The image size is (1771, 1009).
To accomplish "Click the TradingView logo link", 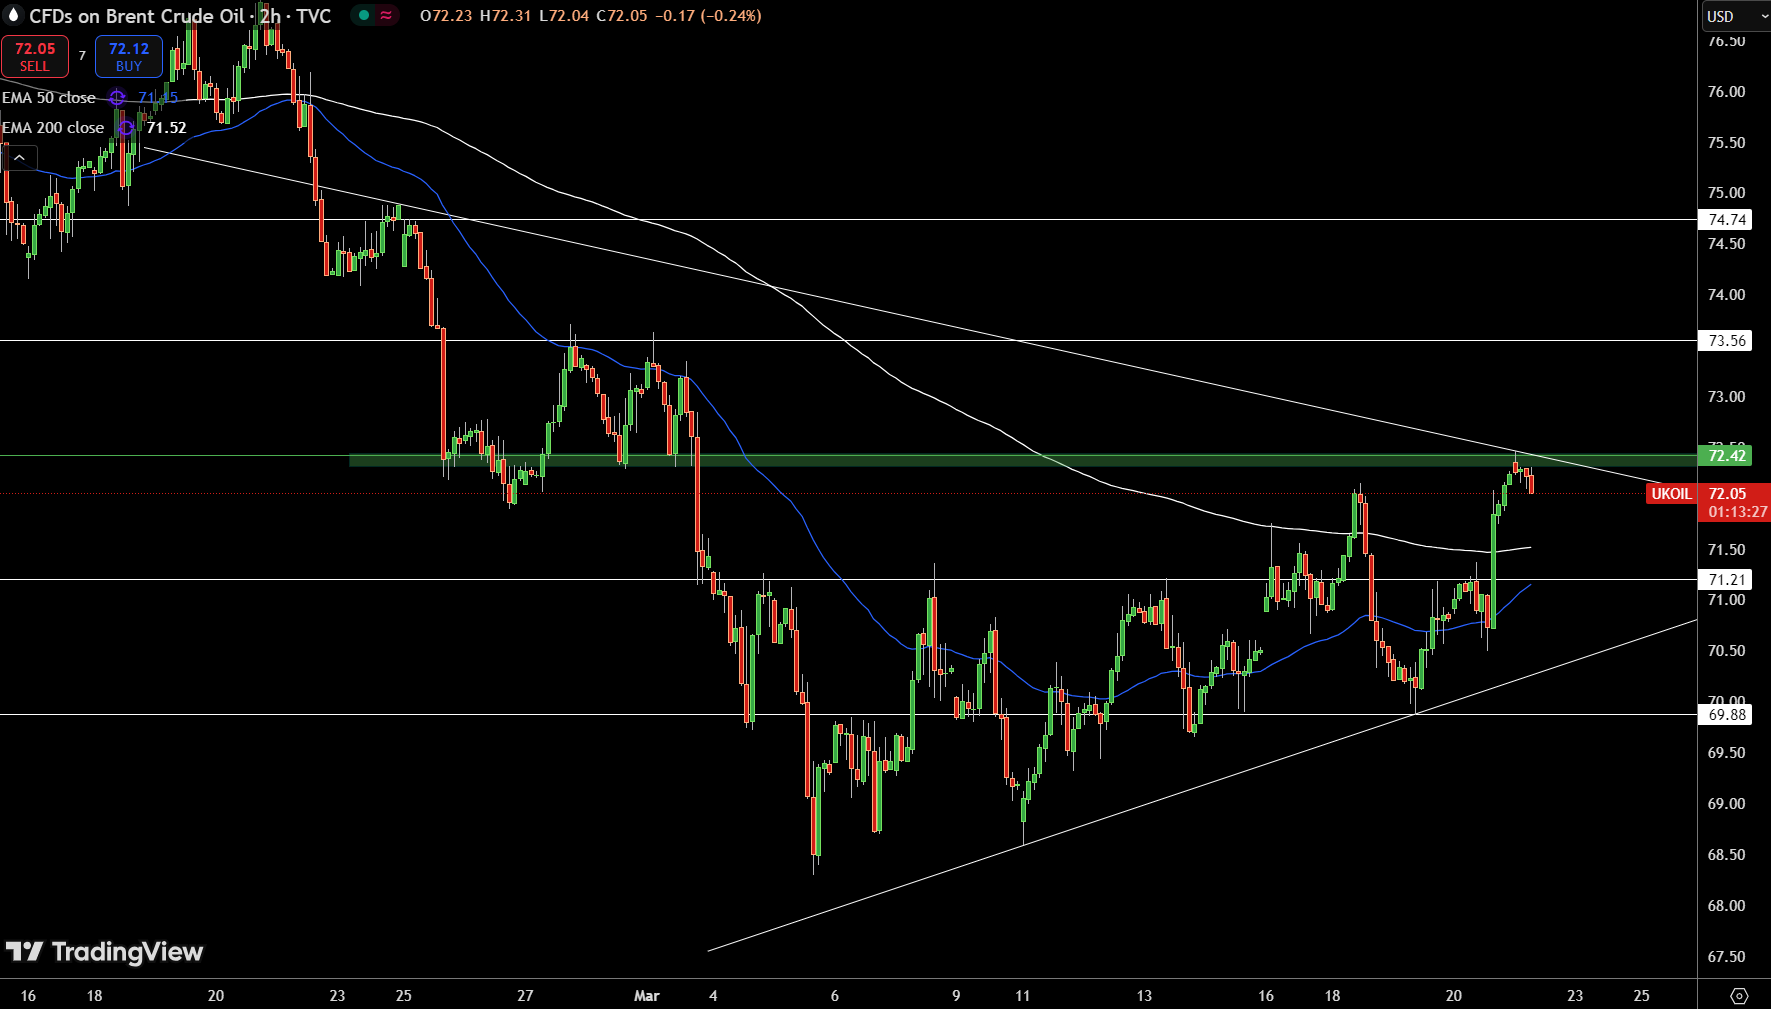I will (x=104, y=952).
